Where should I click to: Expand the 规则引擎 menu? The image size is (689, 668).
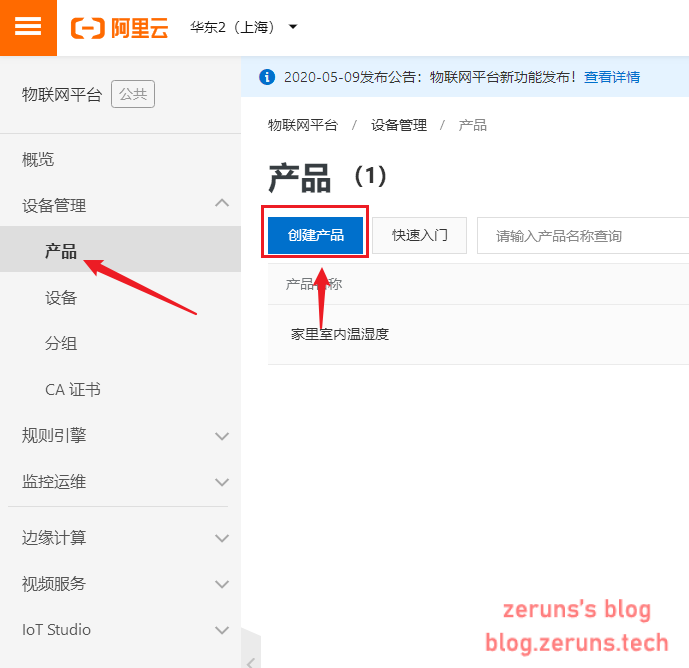pos(222,436)
